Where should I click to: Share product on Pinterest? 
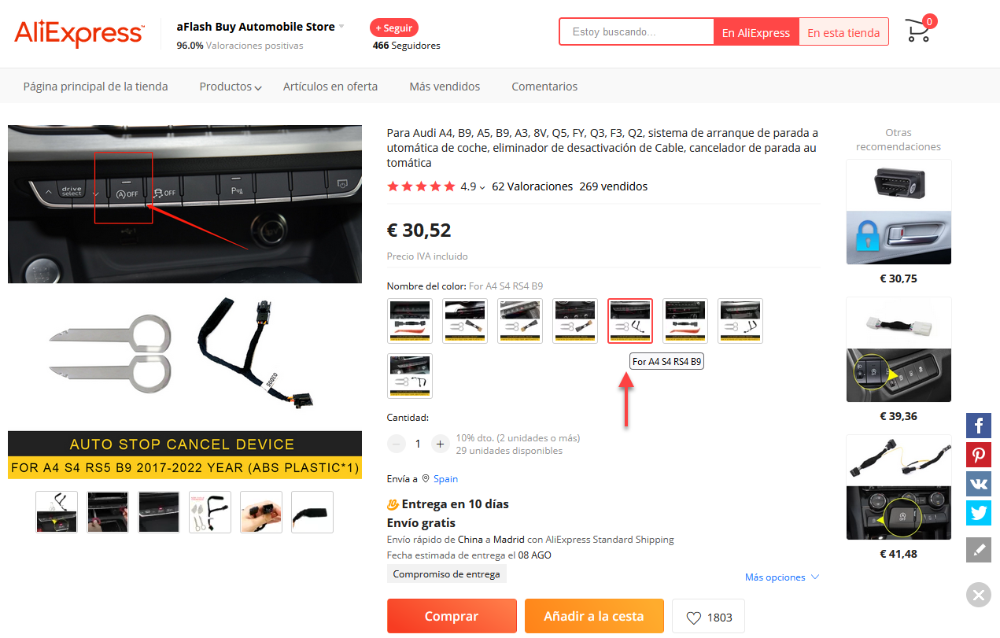tap(978, 455)
